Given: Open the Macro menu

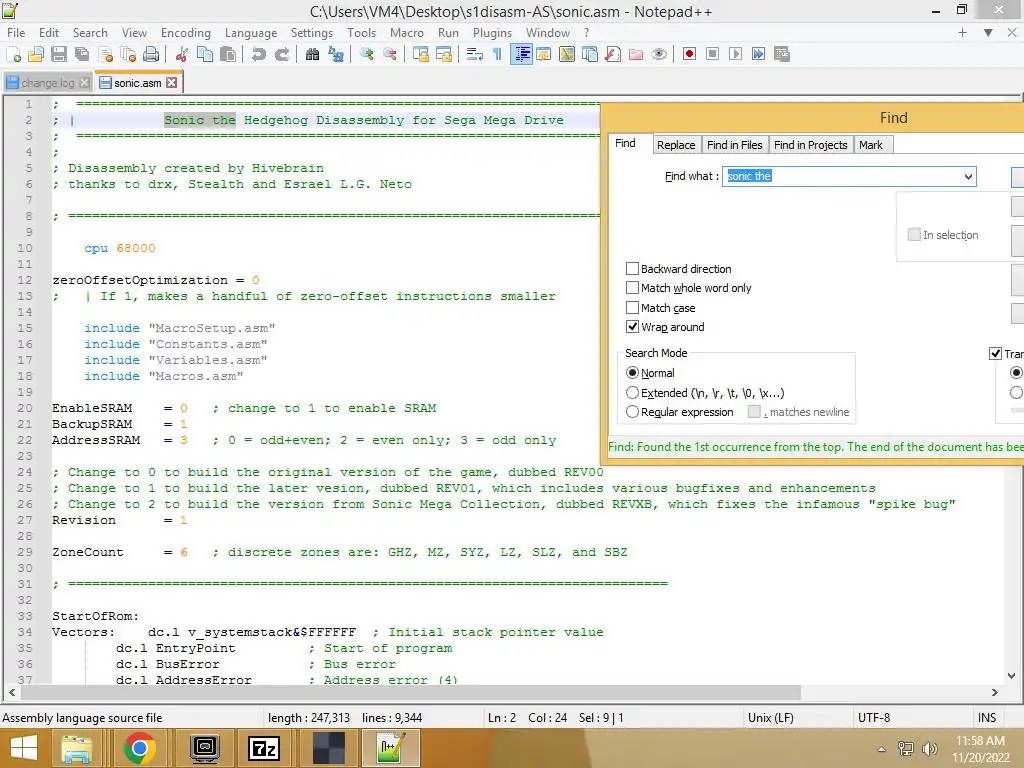Looking at the screenshot, I should click(x=406, y=33).
